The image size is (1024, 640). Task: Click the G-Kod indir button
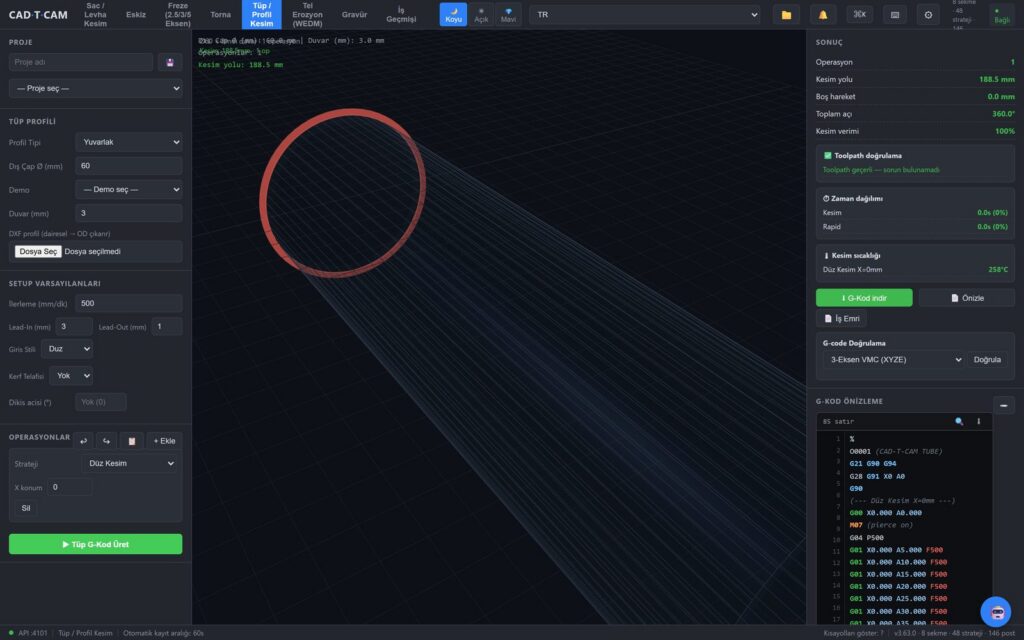[x=864, y=298]
